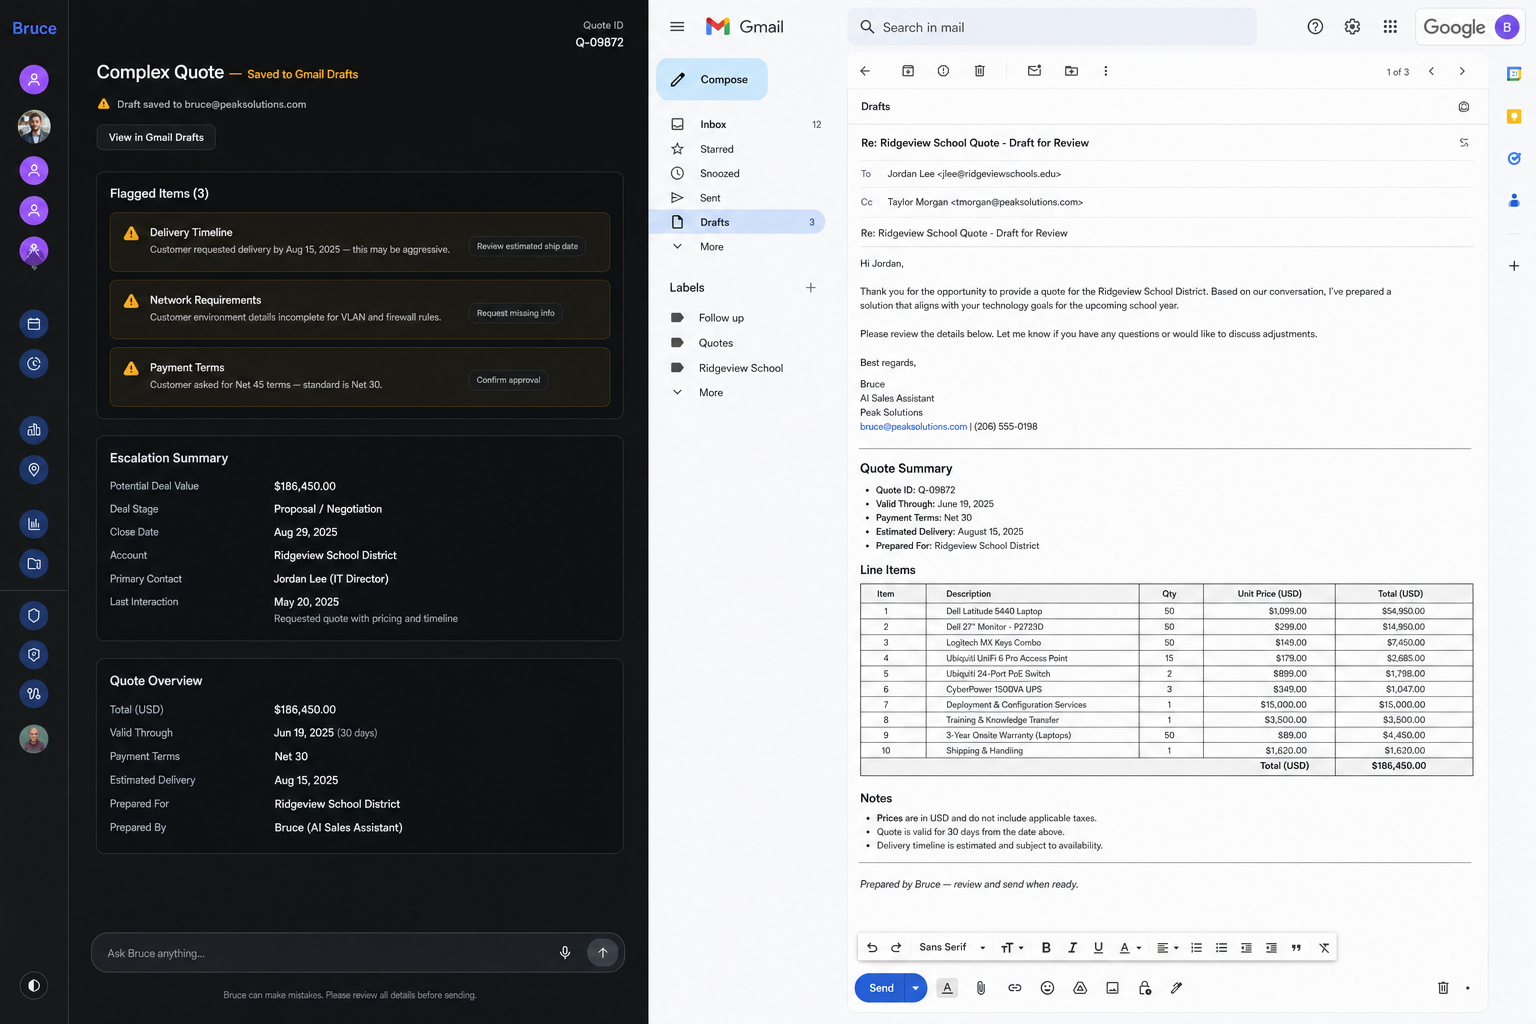The width and height of the screenshot is (1536, 1024).
Task: Toggle italic formatting in the compose toolbar
Action: [1072, 948]
